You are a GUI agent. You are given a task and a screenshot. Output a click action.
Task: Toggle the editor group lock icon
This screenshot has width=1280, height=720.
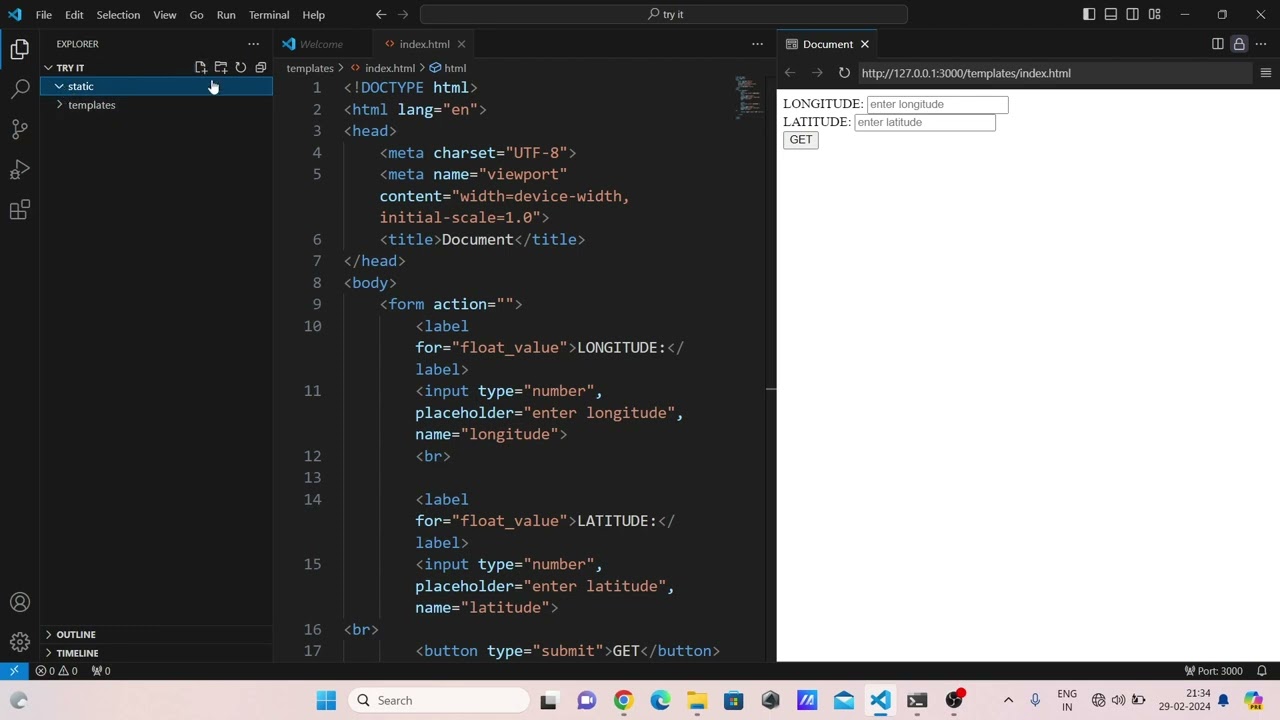[x=1239, y=44]
